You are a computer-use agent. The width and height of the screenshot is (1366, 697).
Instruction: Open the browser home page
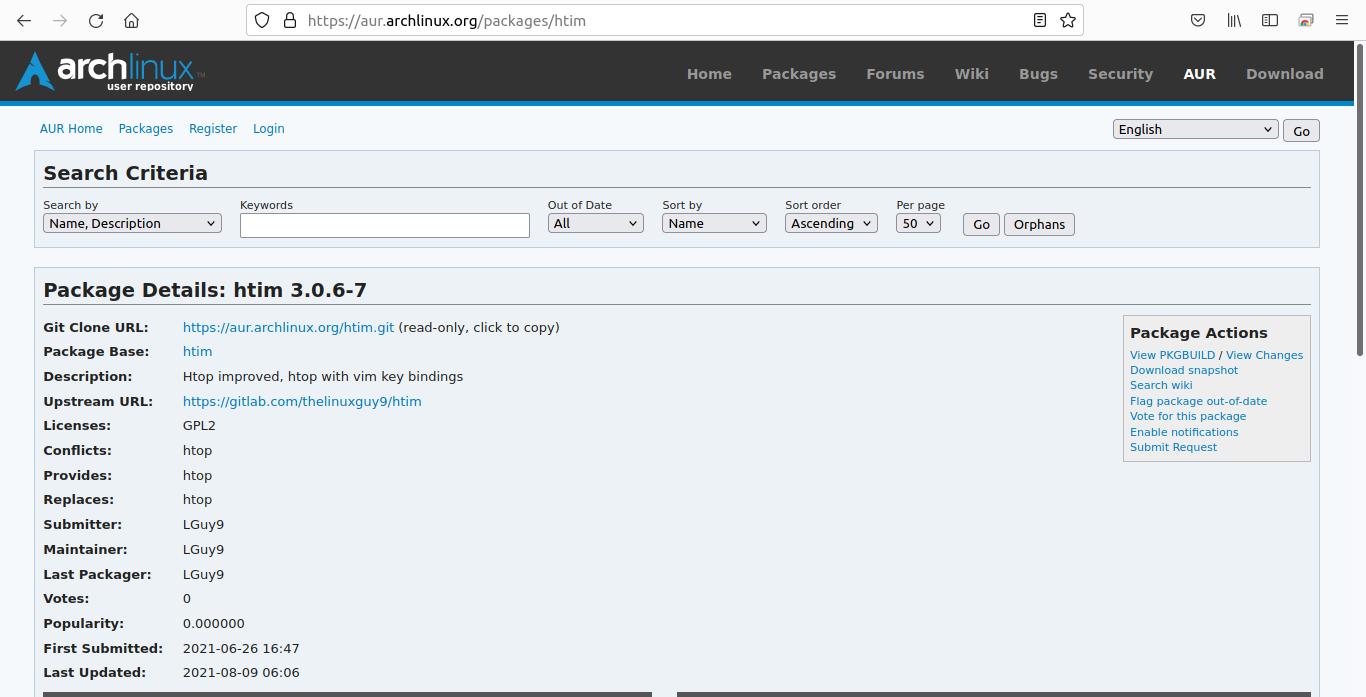(x=131, y=20)
